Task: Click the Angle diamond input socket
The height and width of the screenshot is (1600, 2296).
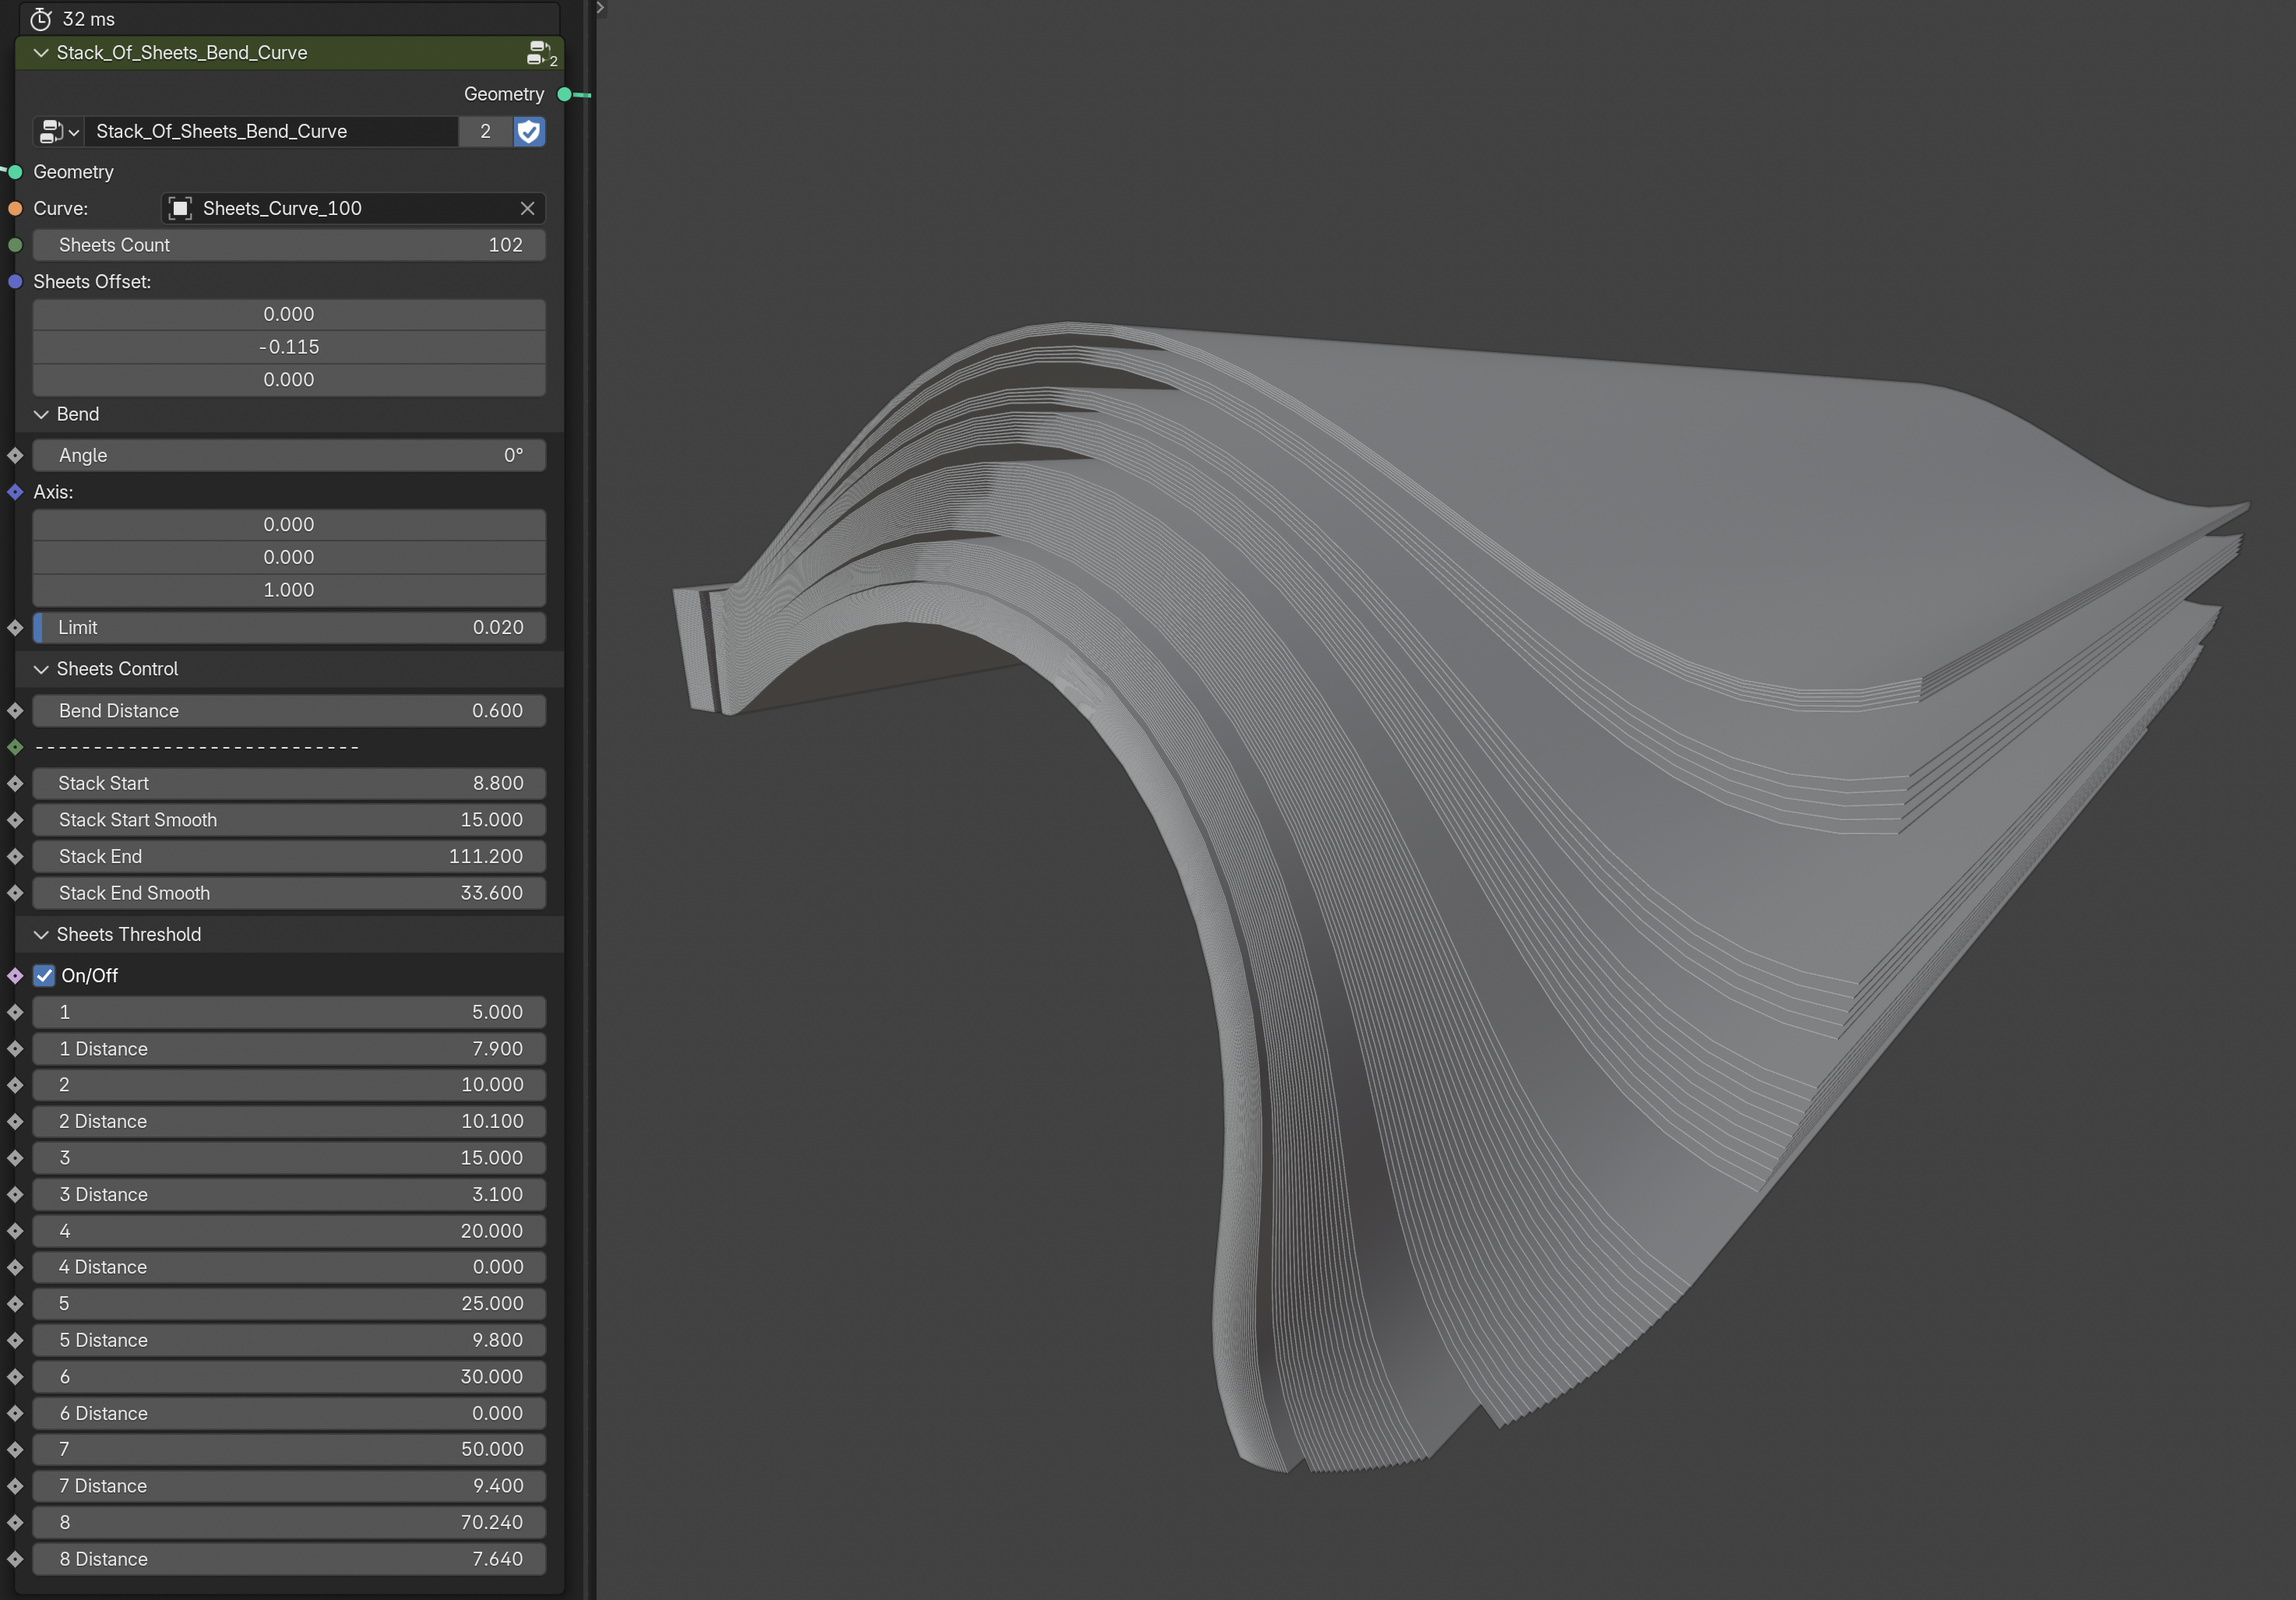Action: click(x=15, y=455)
